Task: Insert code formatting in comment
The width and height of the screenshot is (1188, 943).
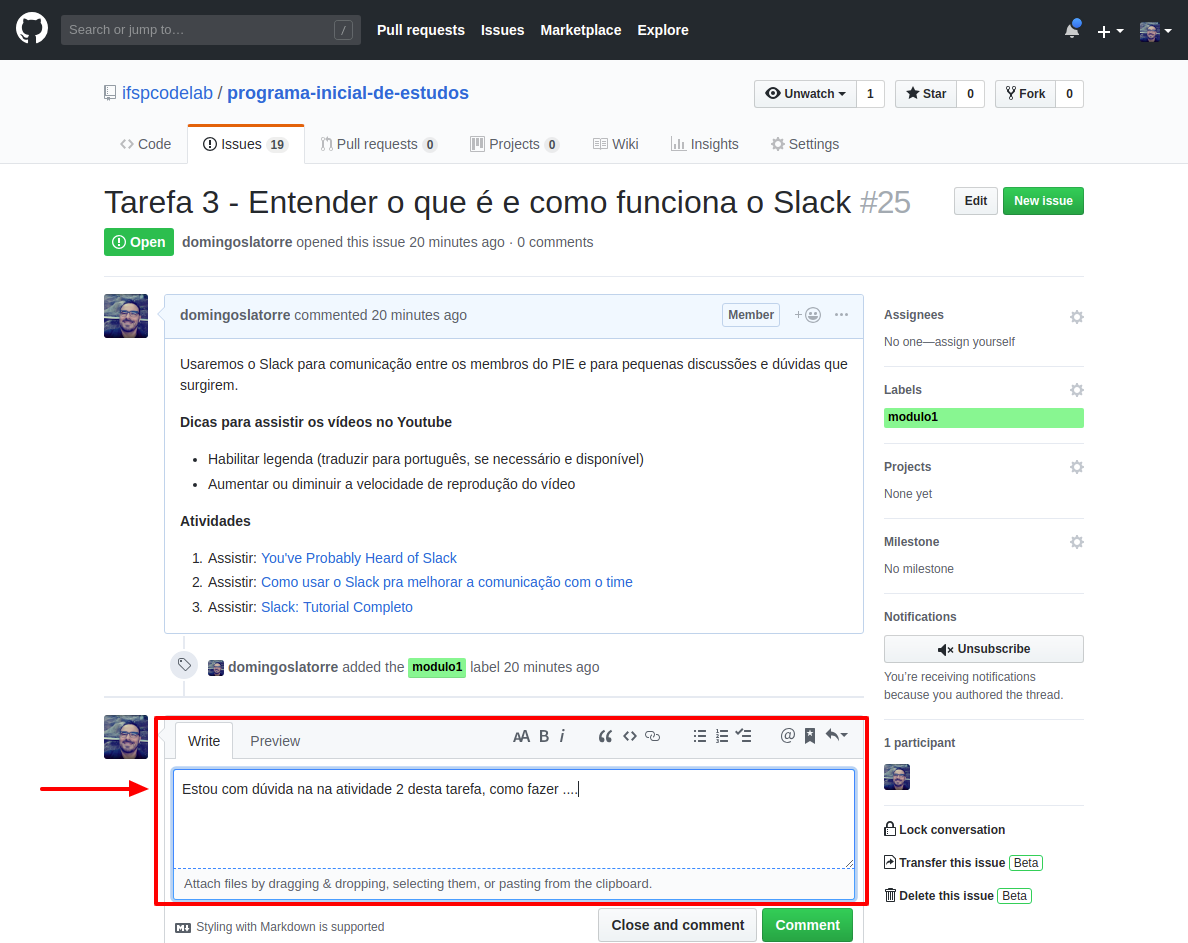Action: (x=630, y=736)
